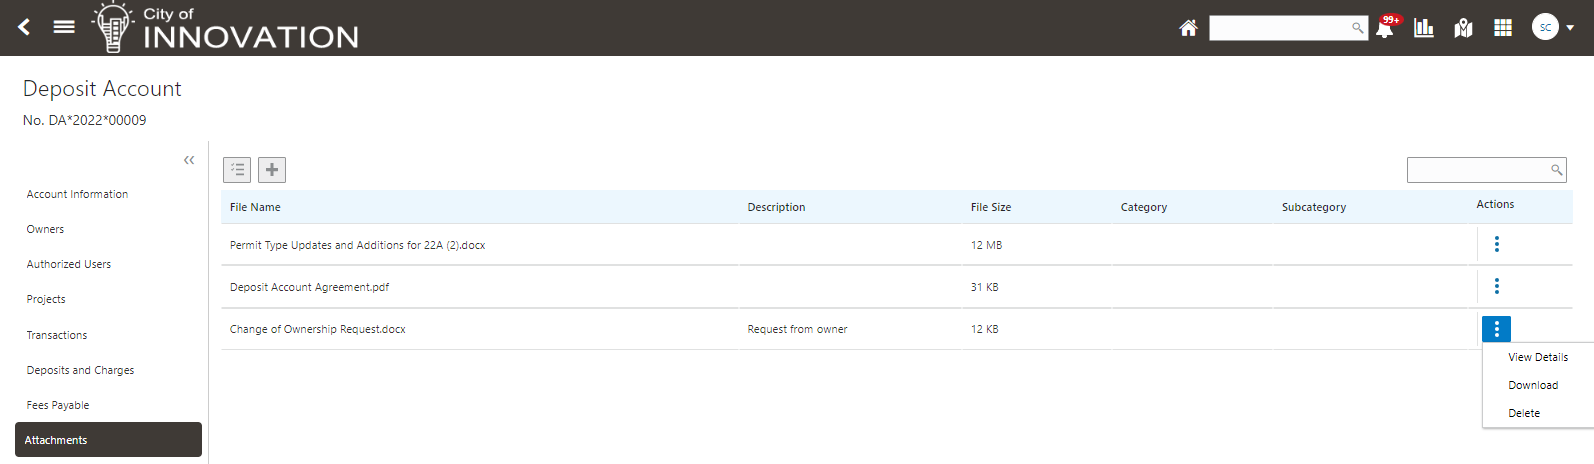1594x464 pixels.
Task: Expand the user account dropdown arrow
Action: [1570, 28]
